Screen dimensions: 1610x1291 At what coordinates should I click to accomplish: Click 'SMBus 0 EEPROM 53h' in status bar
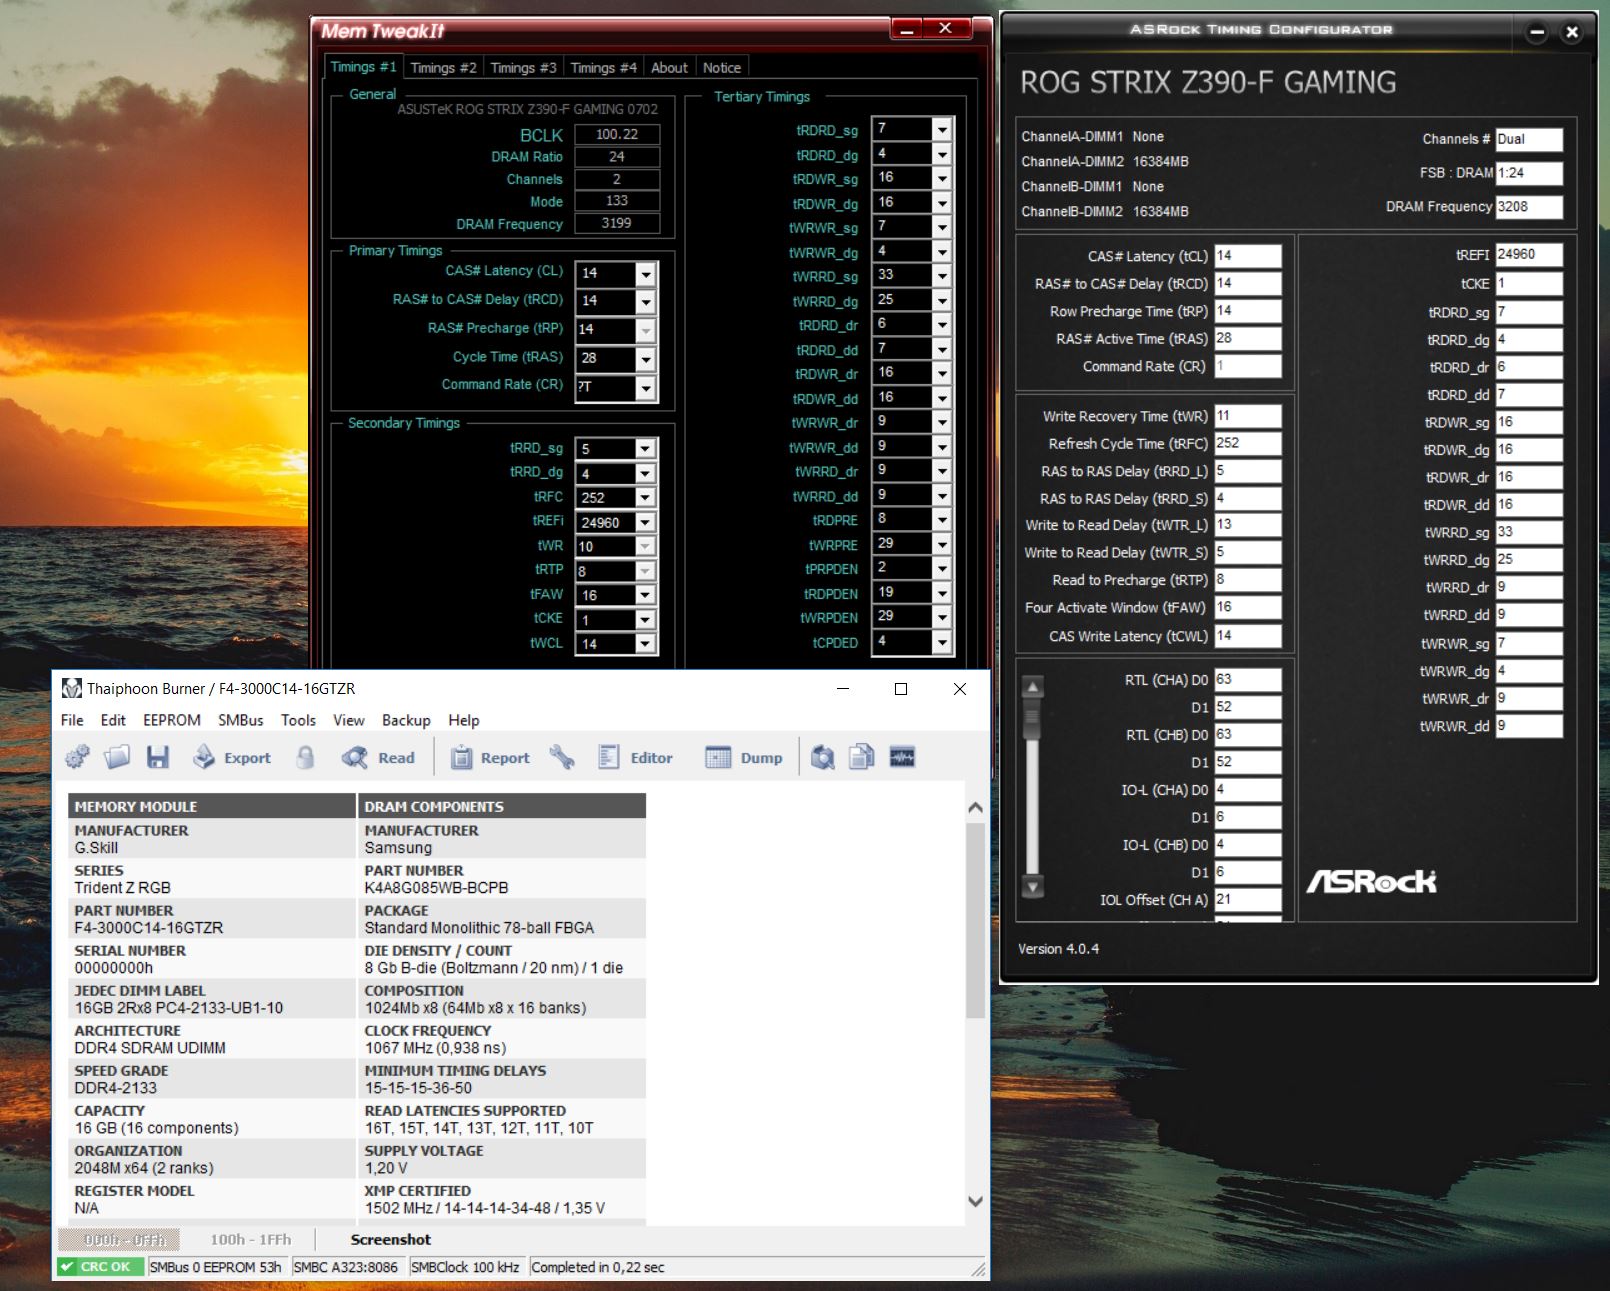pos(215,1267)
